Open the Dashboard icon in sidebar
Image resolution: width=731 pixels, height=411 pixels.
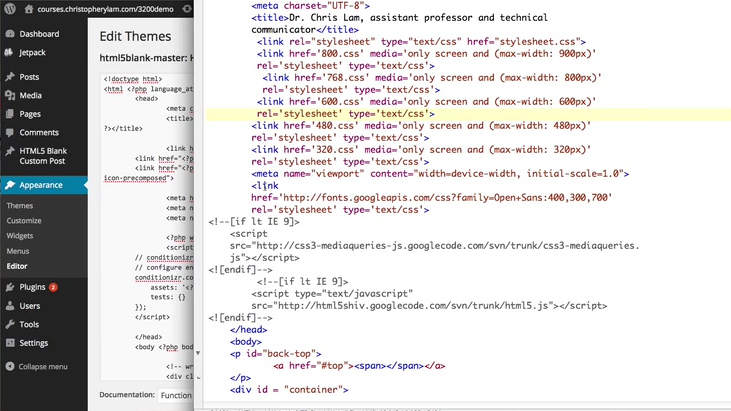point(10,34)
